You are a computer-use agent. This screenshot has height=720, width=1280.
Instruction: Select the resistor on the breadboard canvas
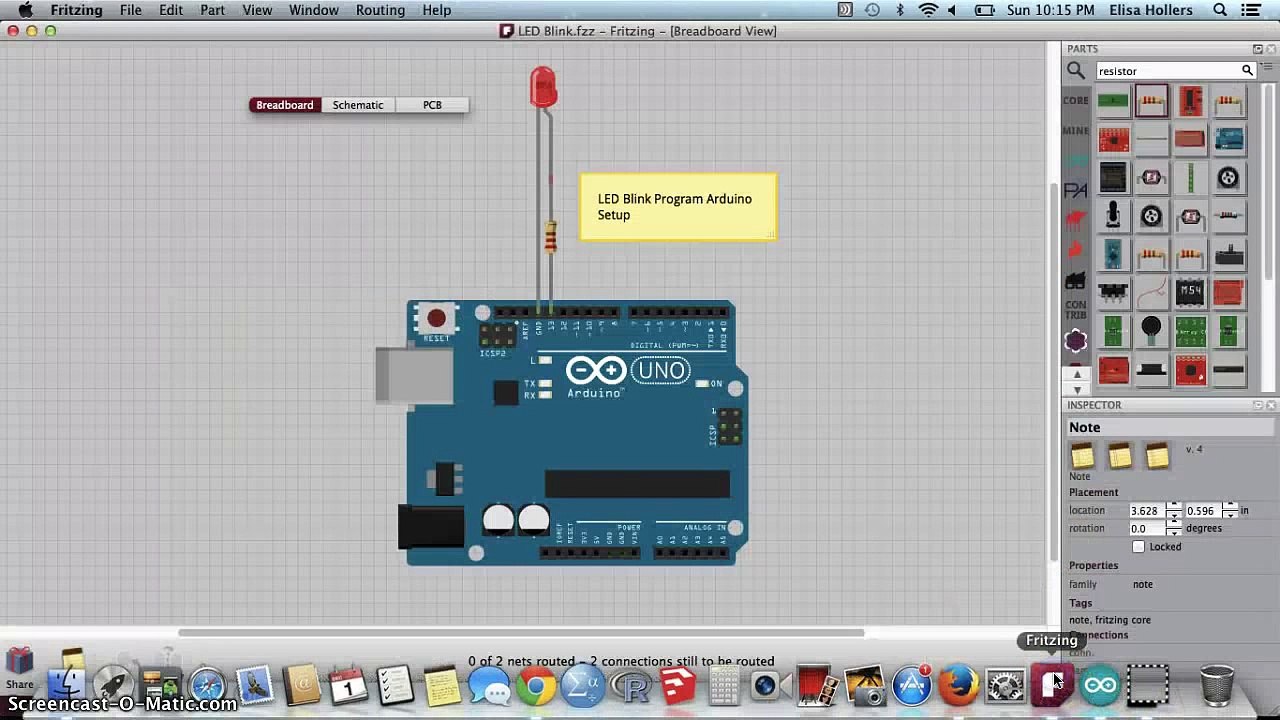[x=550, y=238]
